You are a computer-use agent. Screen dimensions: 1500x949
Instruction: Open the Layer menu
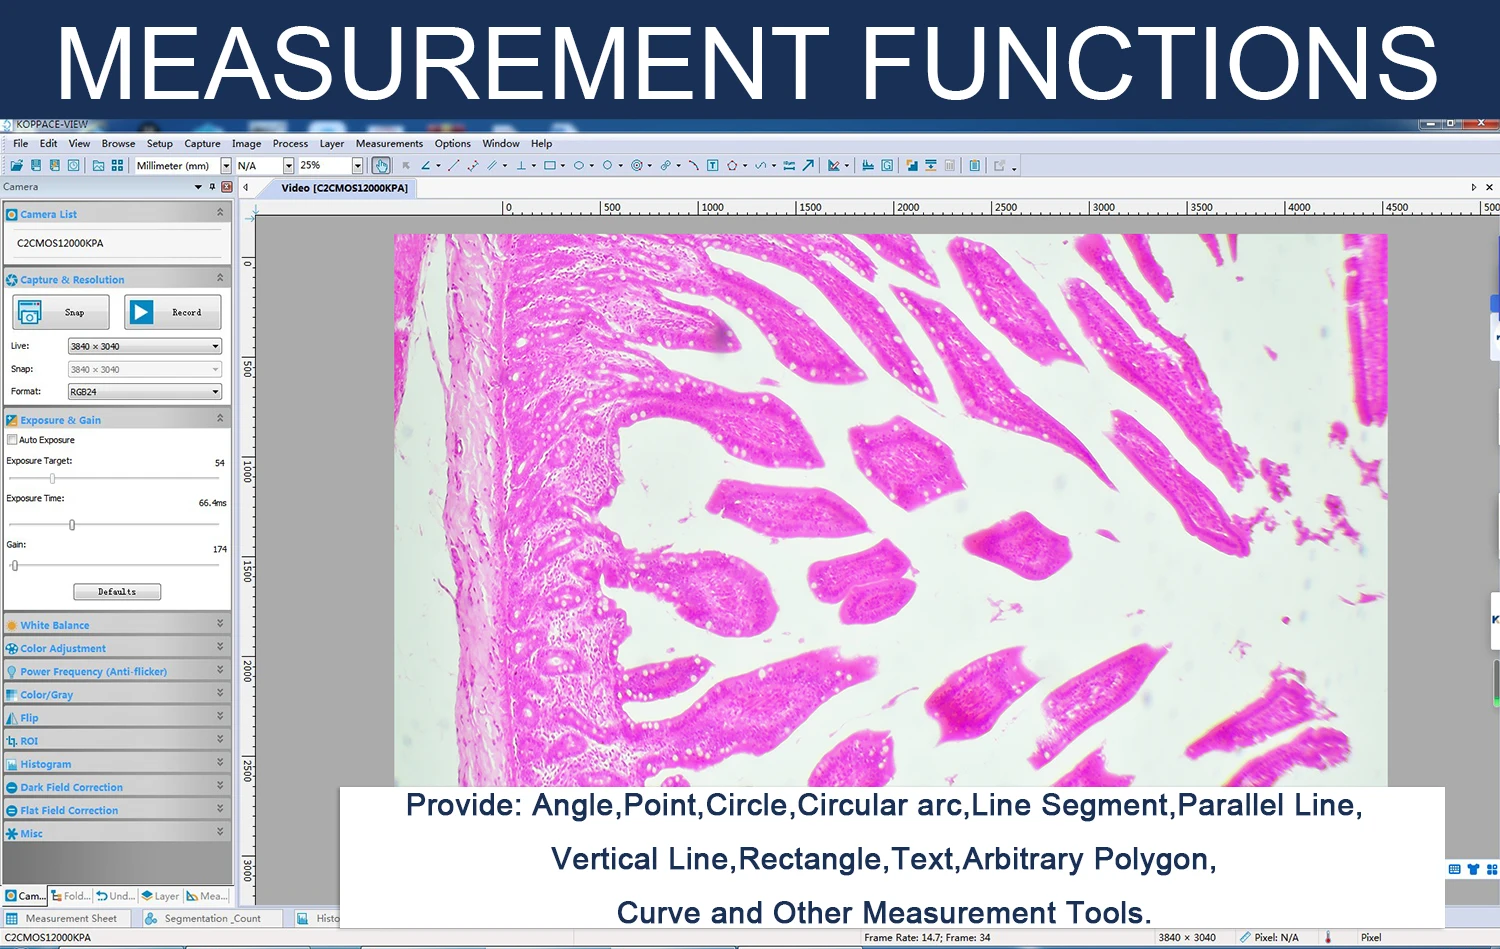click(332, 144)
